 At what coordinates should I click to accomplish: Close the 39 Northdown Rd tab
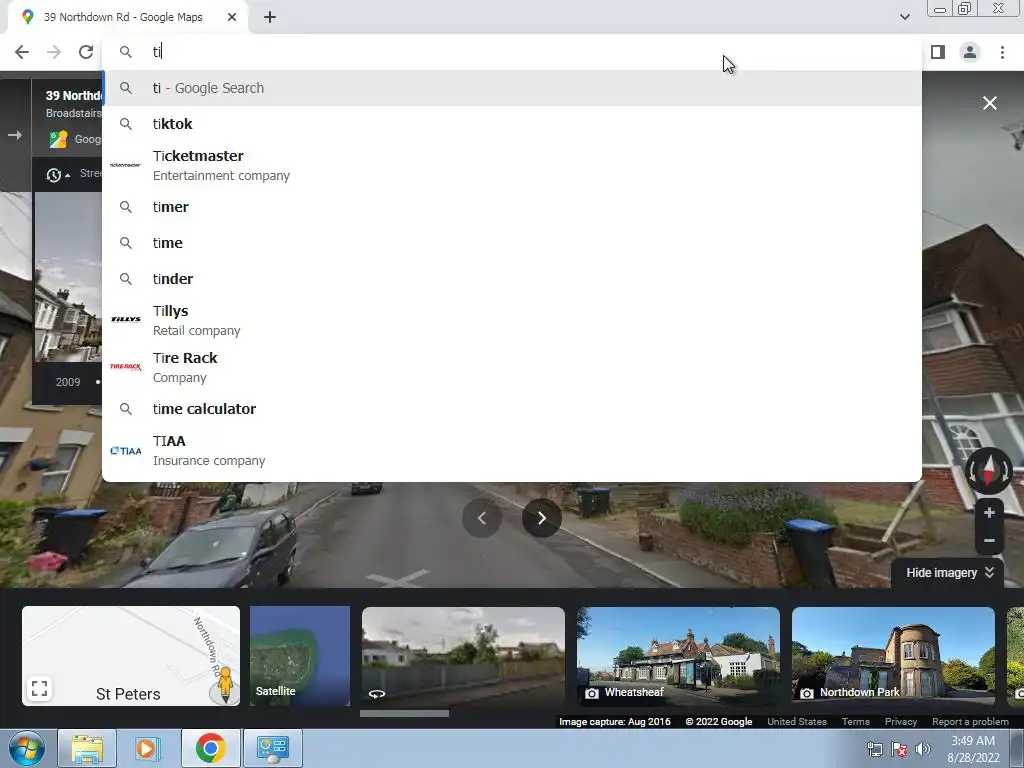click(x=232, y=17)
